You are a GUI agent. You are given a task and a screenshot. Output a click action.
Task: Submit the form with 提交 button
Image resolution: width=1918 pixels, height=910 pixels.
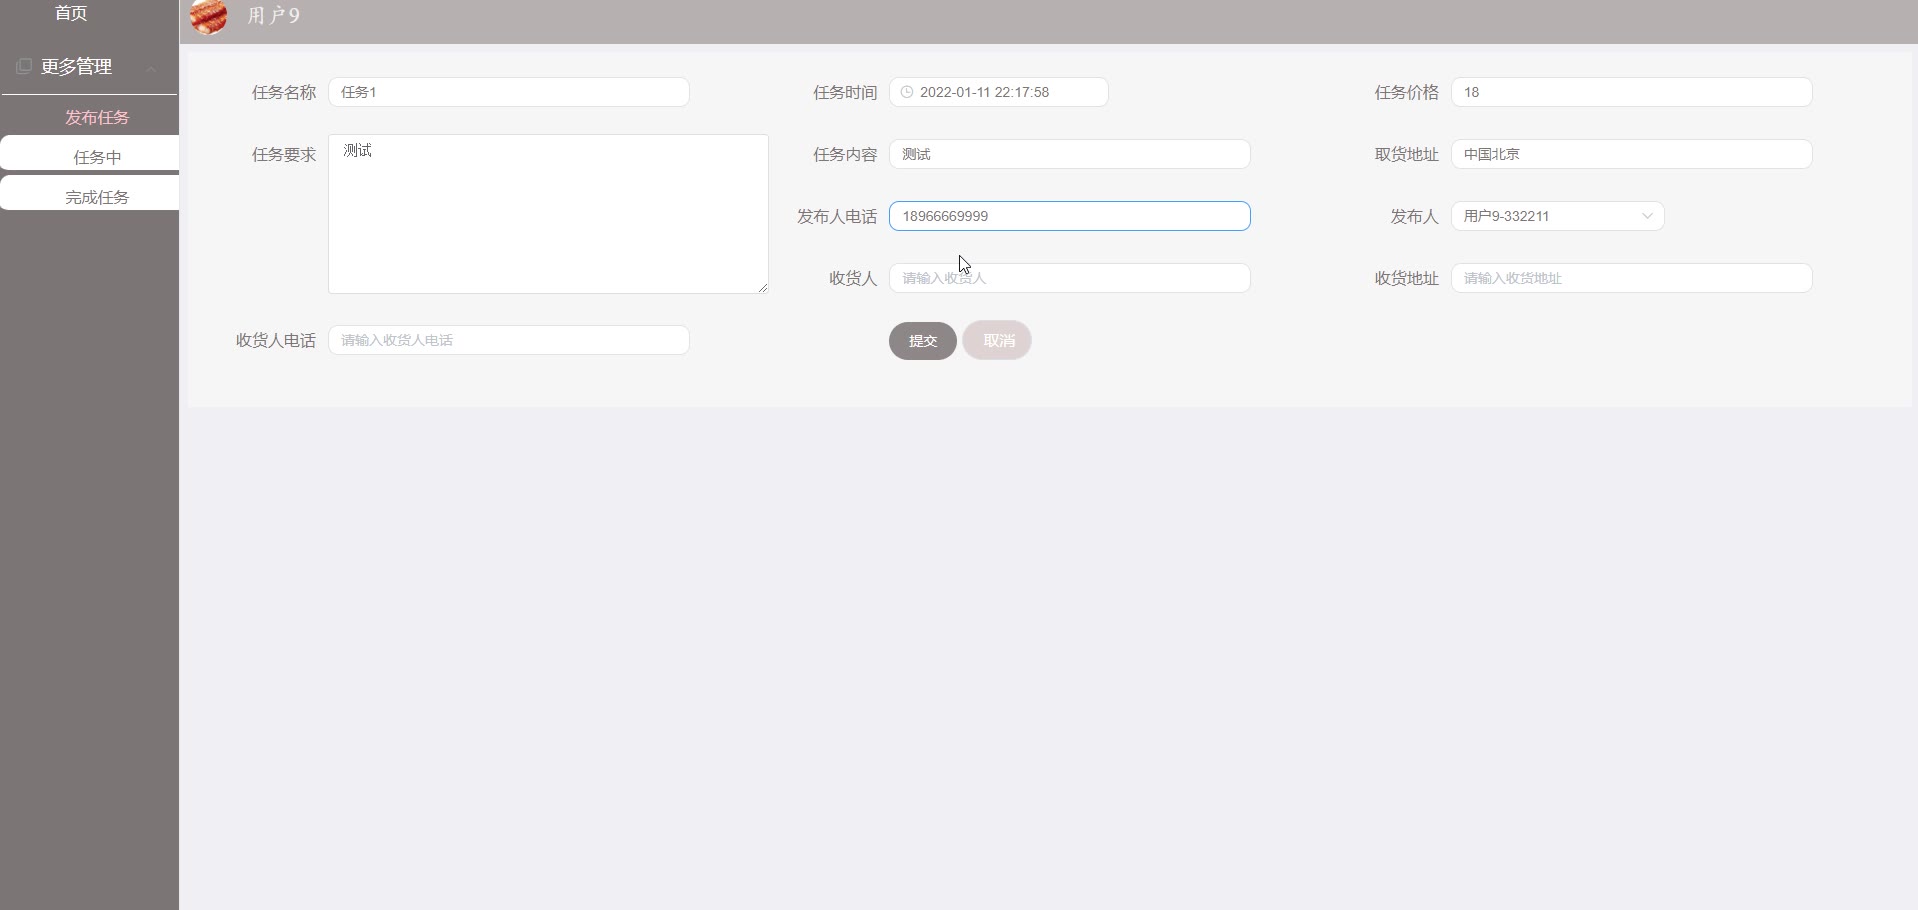point(922,341)
